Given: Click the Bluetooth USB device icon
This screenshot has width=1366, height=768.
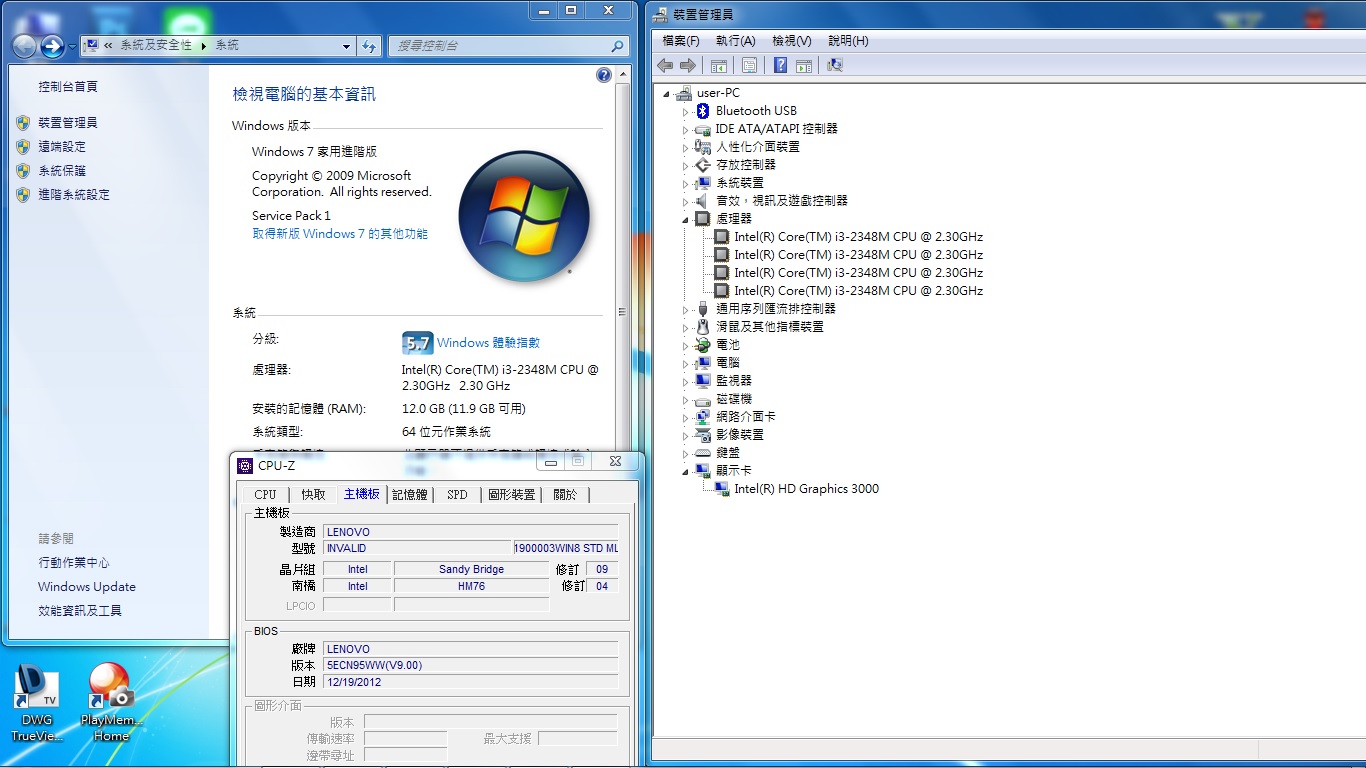Looking at the screenshot, I should tap(703, 111).
